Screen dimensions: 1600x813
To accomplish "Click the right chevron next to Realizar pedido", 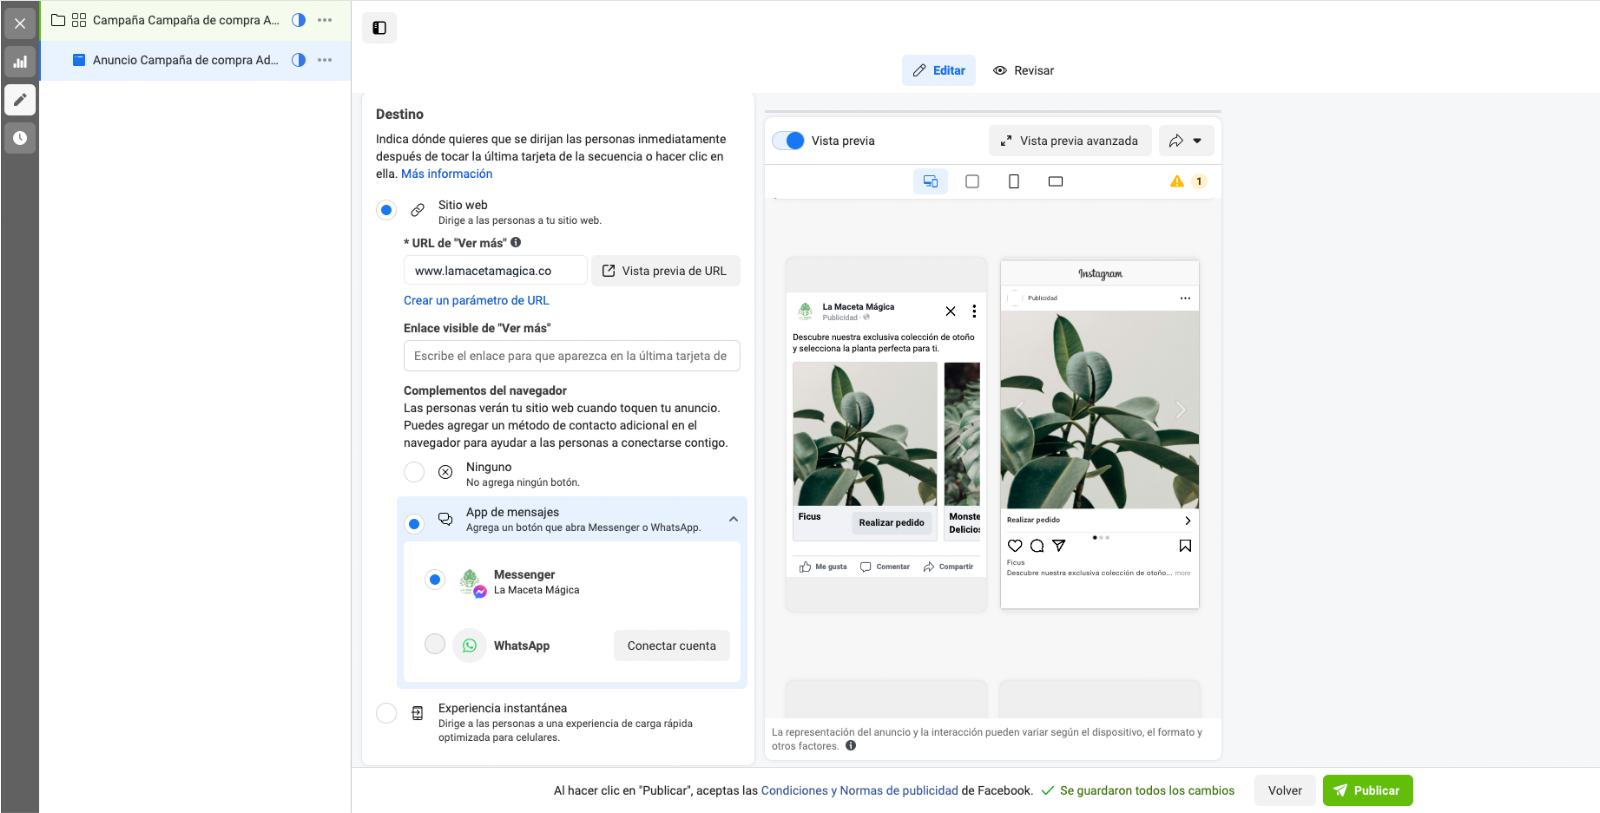I will pyautogui.click(x=1187, y=521).
